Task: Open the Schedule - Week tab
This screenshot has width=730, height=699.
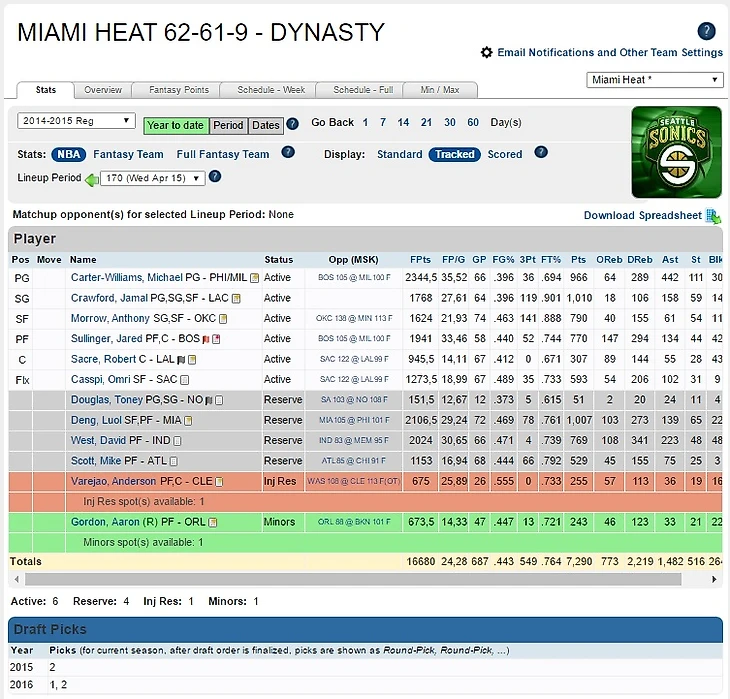Action: [271, 90]
